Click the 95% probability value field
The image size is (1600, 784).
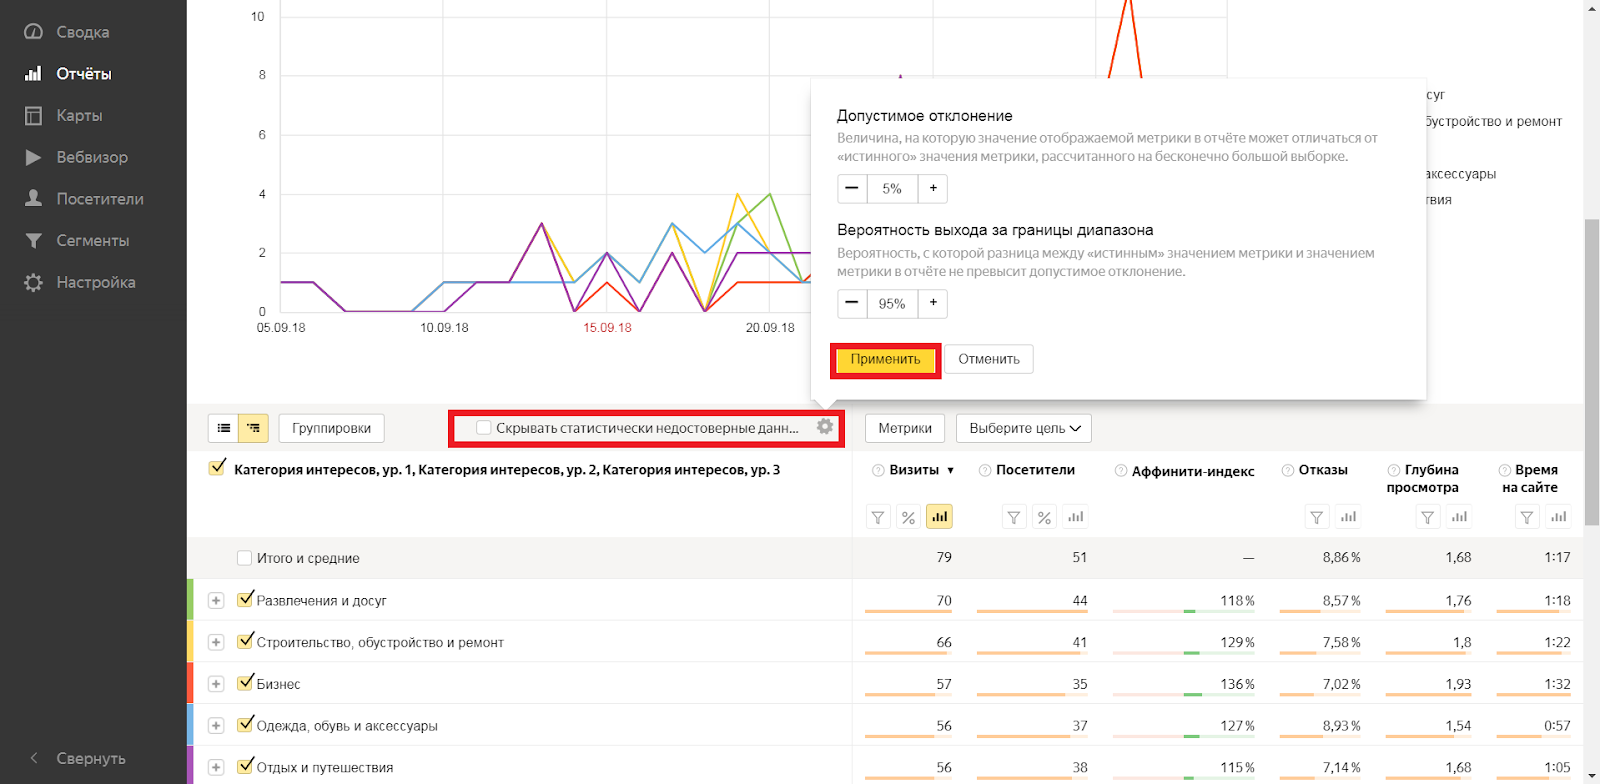click(892, 303)
